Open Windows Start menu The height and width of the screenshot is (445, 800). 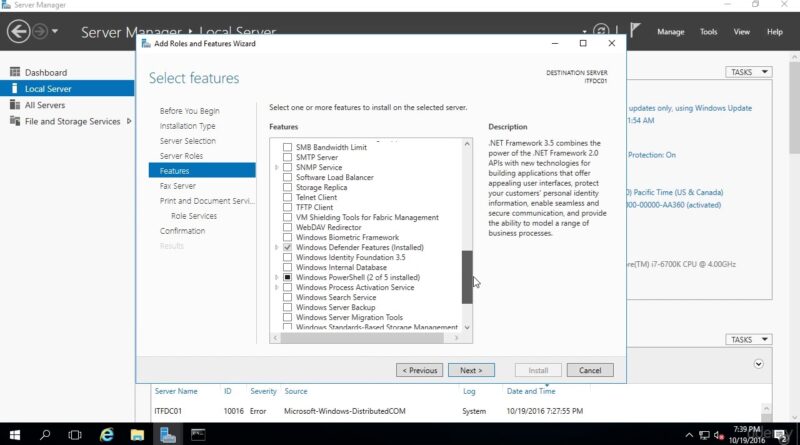pyautogui.click(x=15, y=435)
